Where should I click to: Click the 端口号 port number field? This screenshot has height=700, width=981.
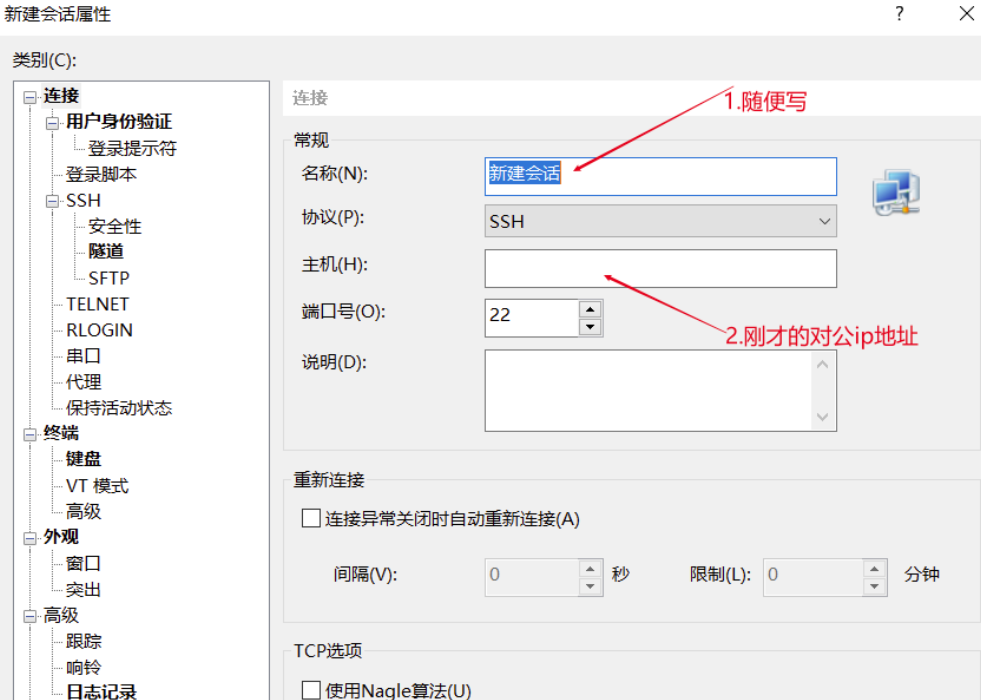click(532, 318)
